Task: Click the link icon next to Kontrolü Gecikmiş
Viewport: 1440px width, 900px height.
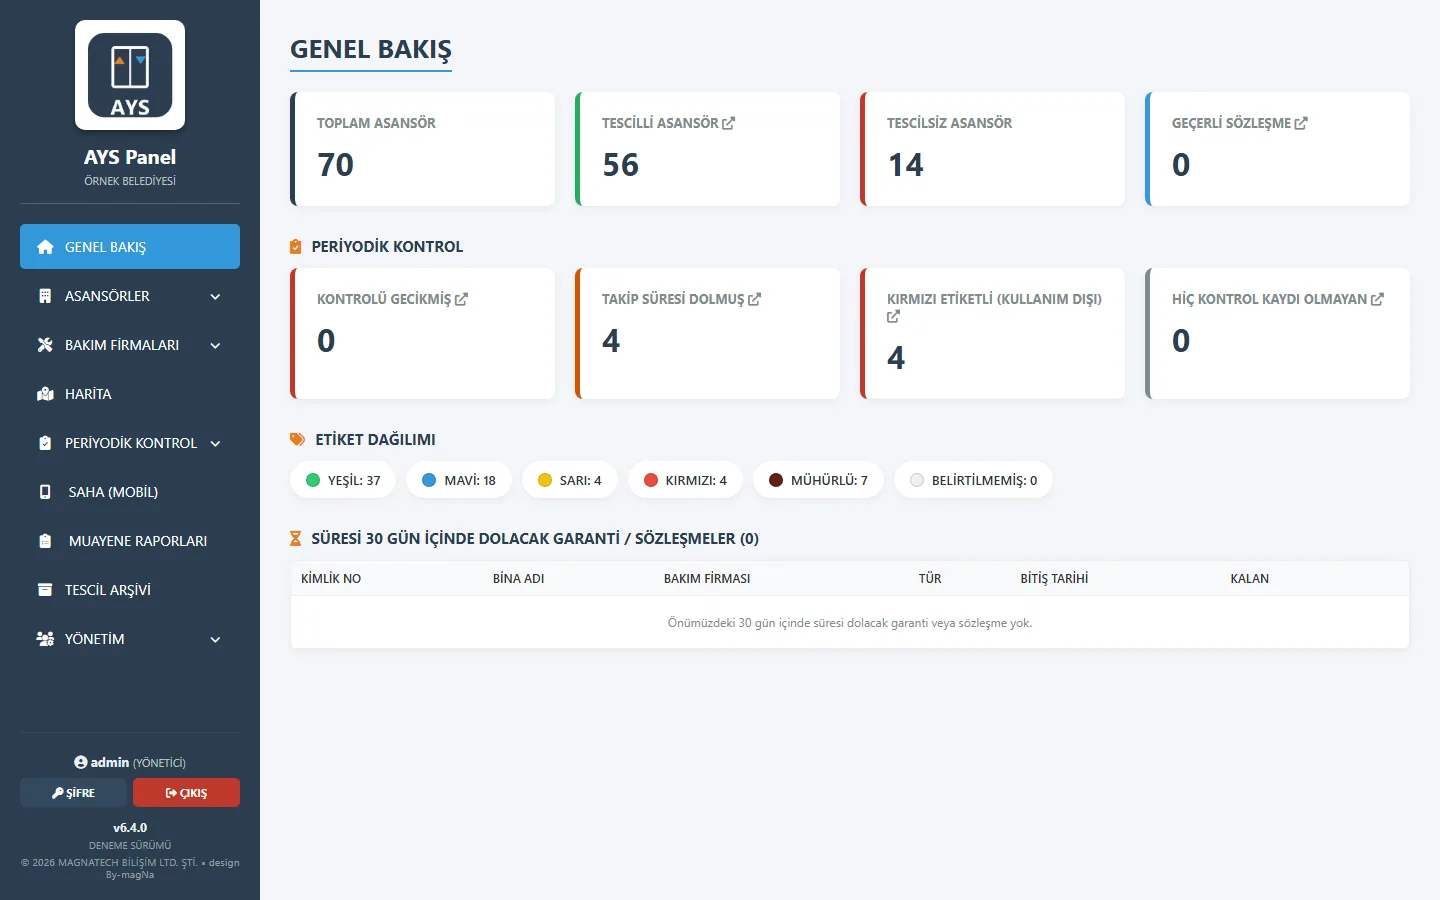Action: click(x=461, y=299)
